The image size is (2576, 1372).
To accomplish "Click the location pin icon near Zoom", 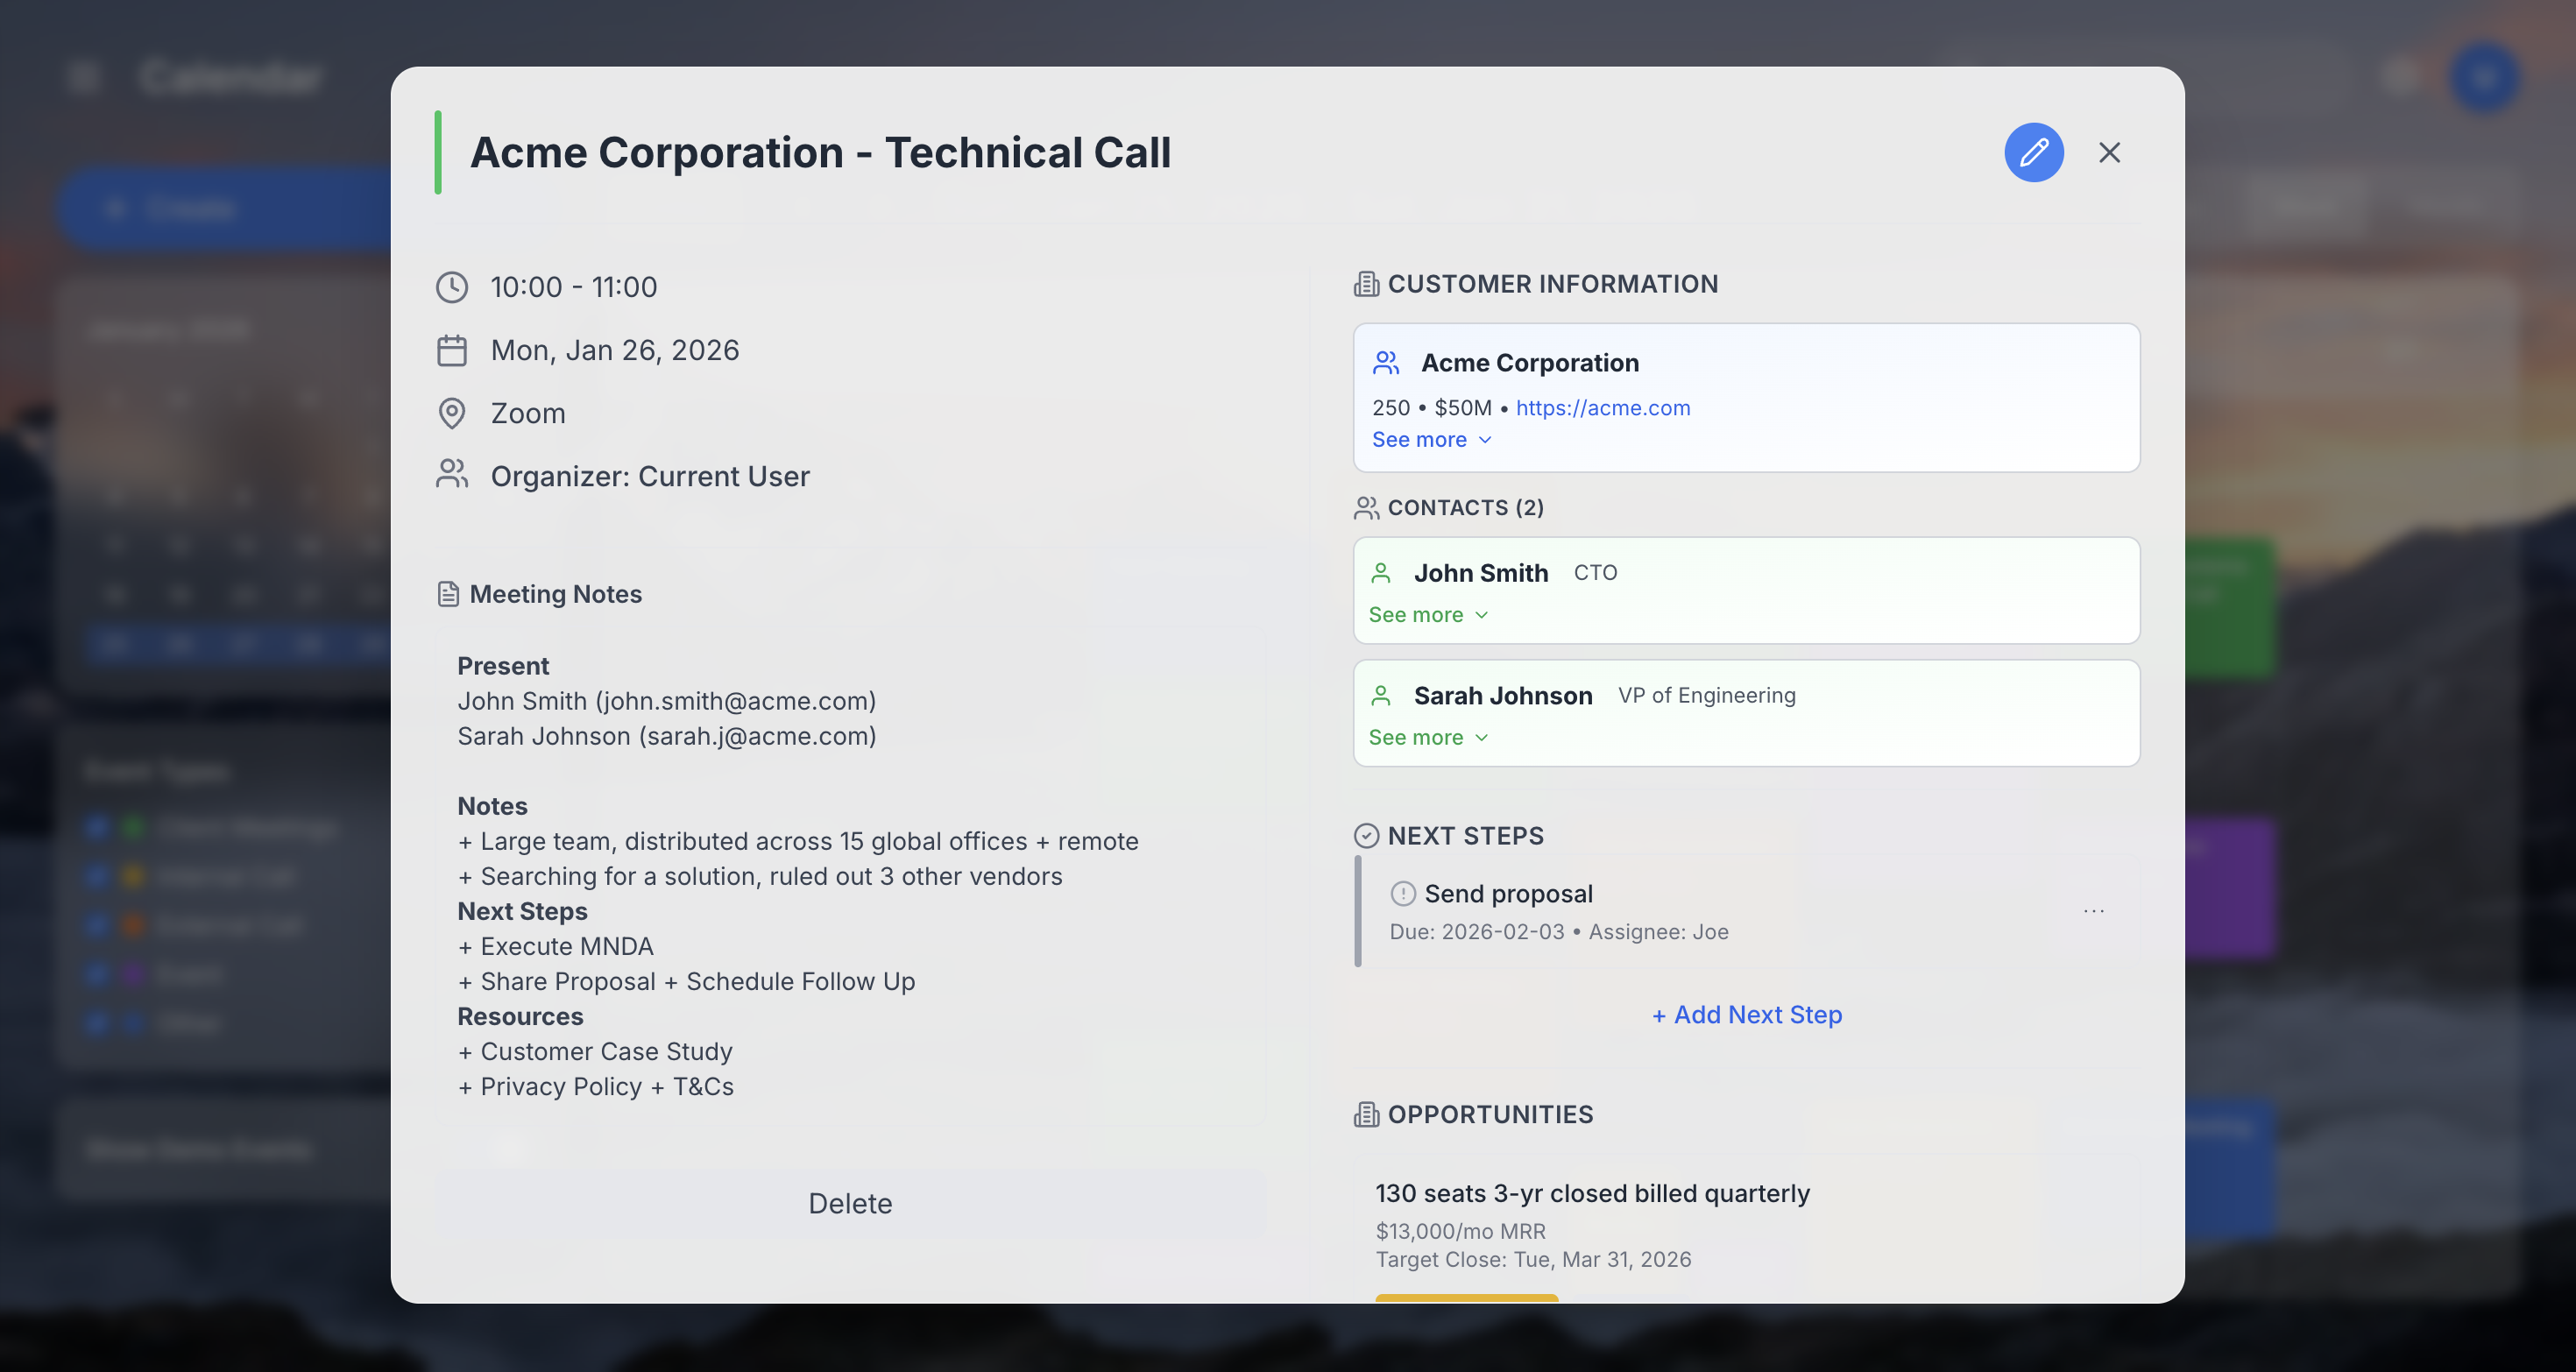I will tap(452, 413).
